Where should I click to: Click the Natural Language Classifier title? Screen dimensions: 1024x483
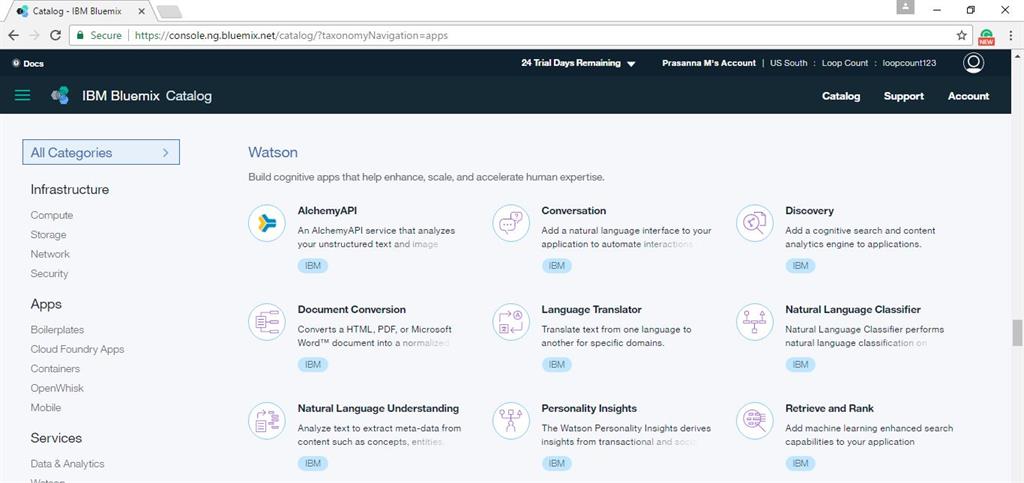853,309
